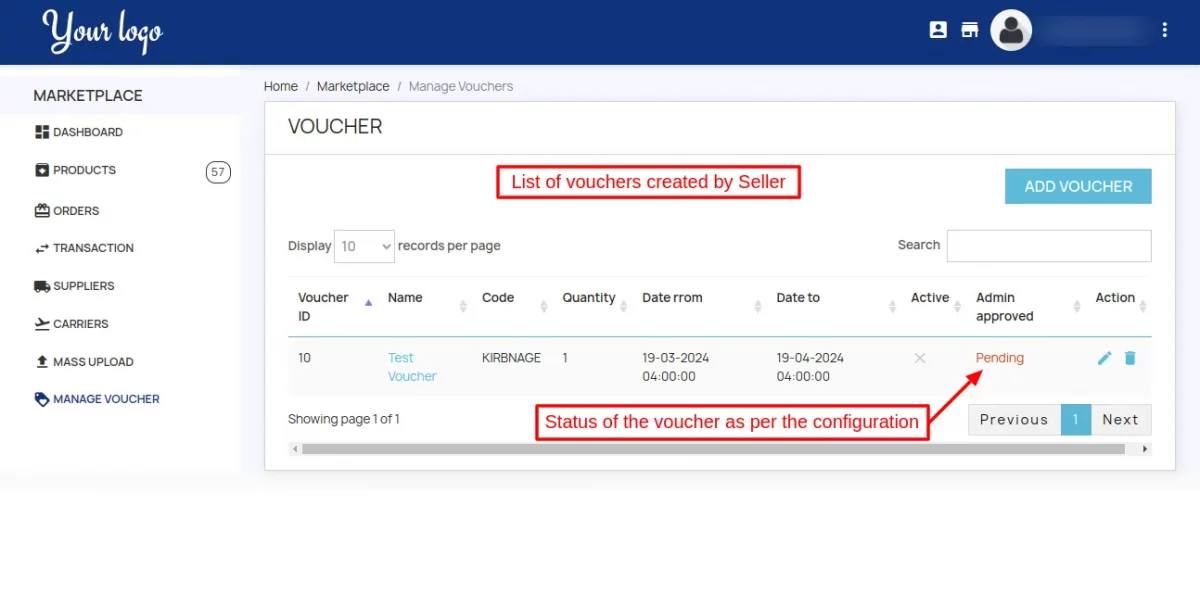Open Dashboard in the sidebar
This screenshot has height=606, width=1200.
tap(87, 132)
